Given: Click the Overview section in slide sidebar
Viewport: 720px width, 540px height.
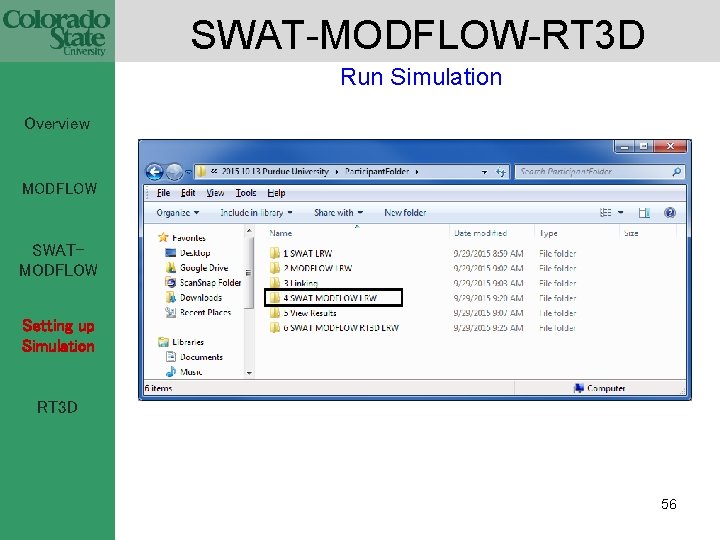Looking at the screenshot, I should click(x=57, y=124).
